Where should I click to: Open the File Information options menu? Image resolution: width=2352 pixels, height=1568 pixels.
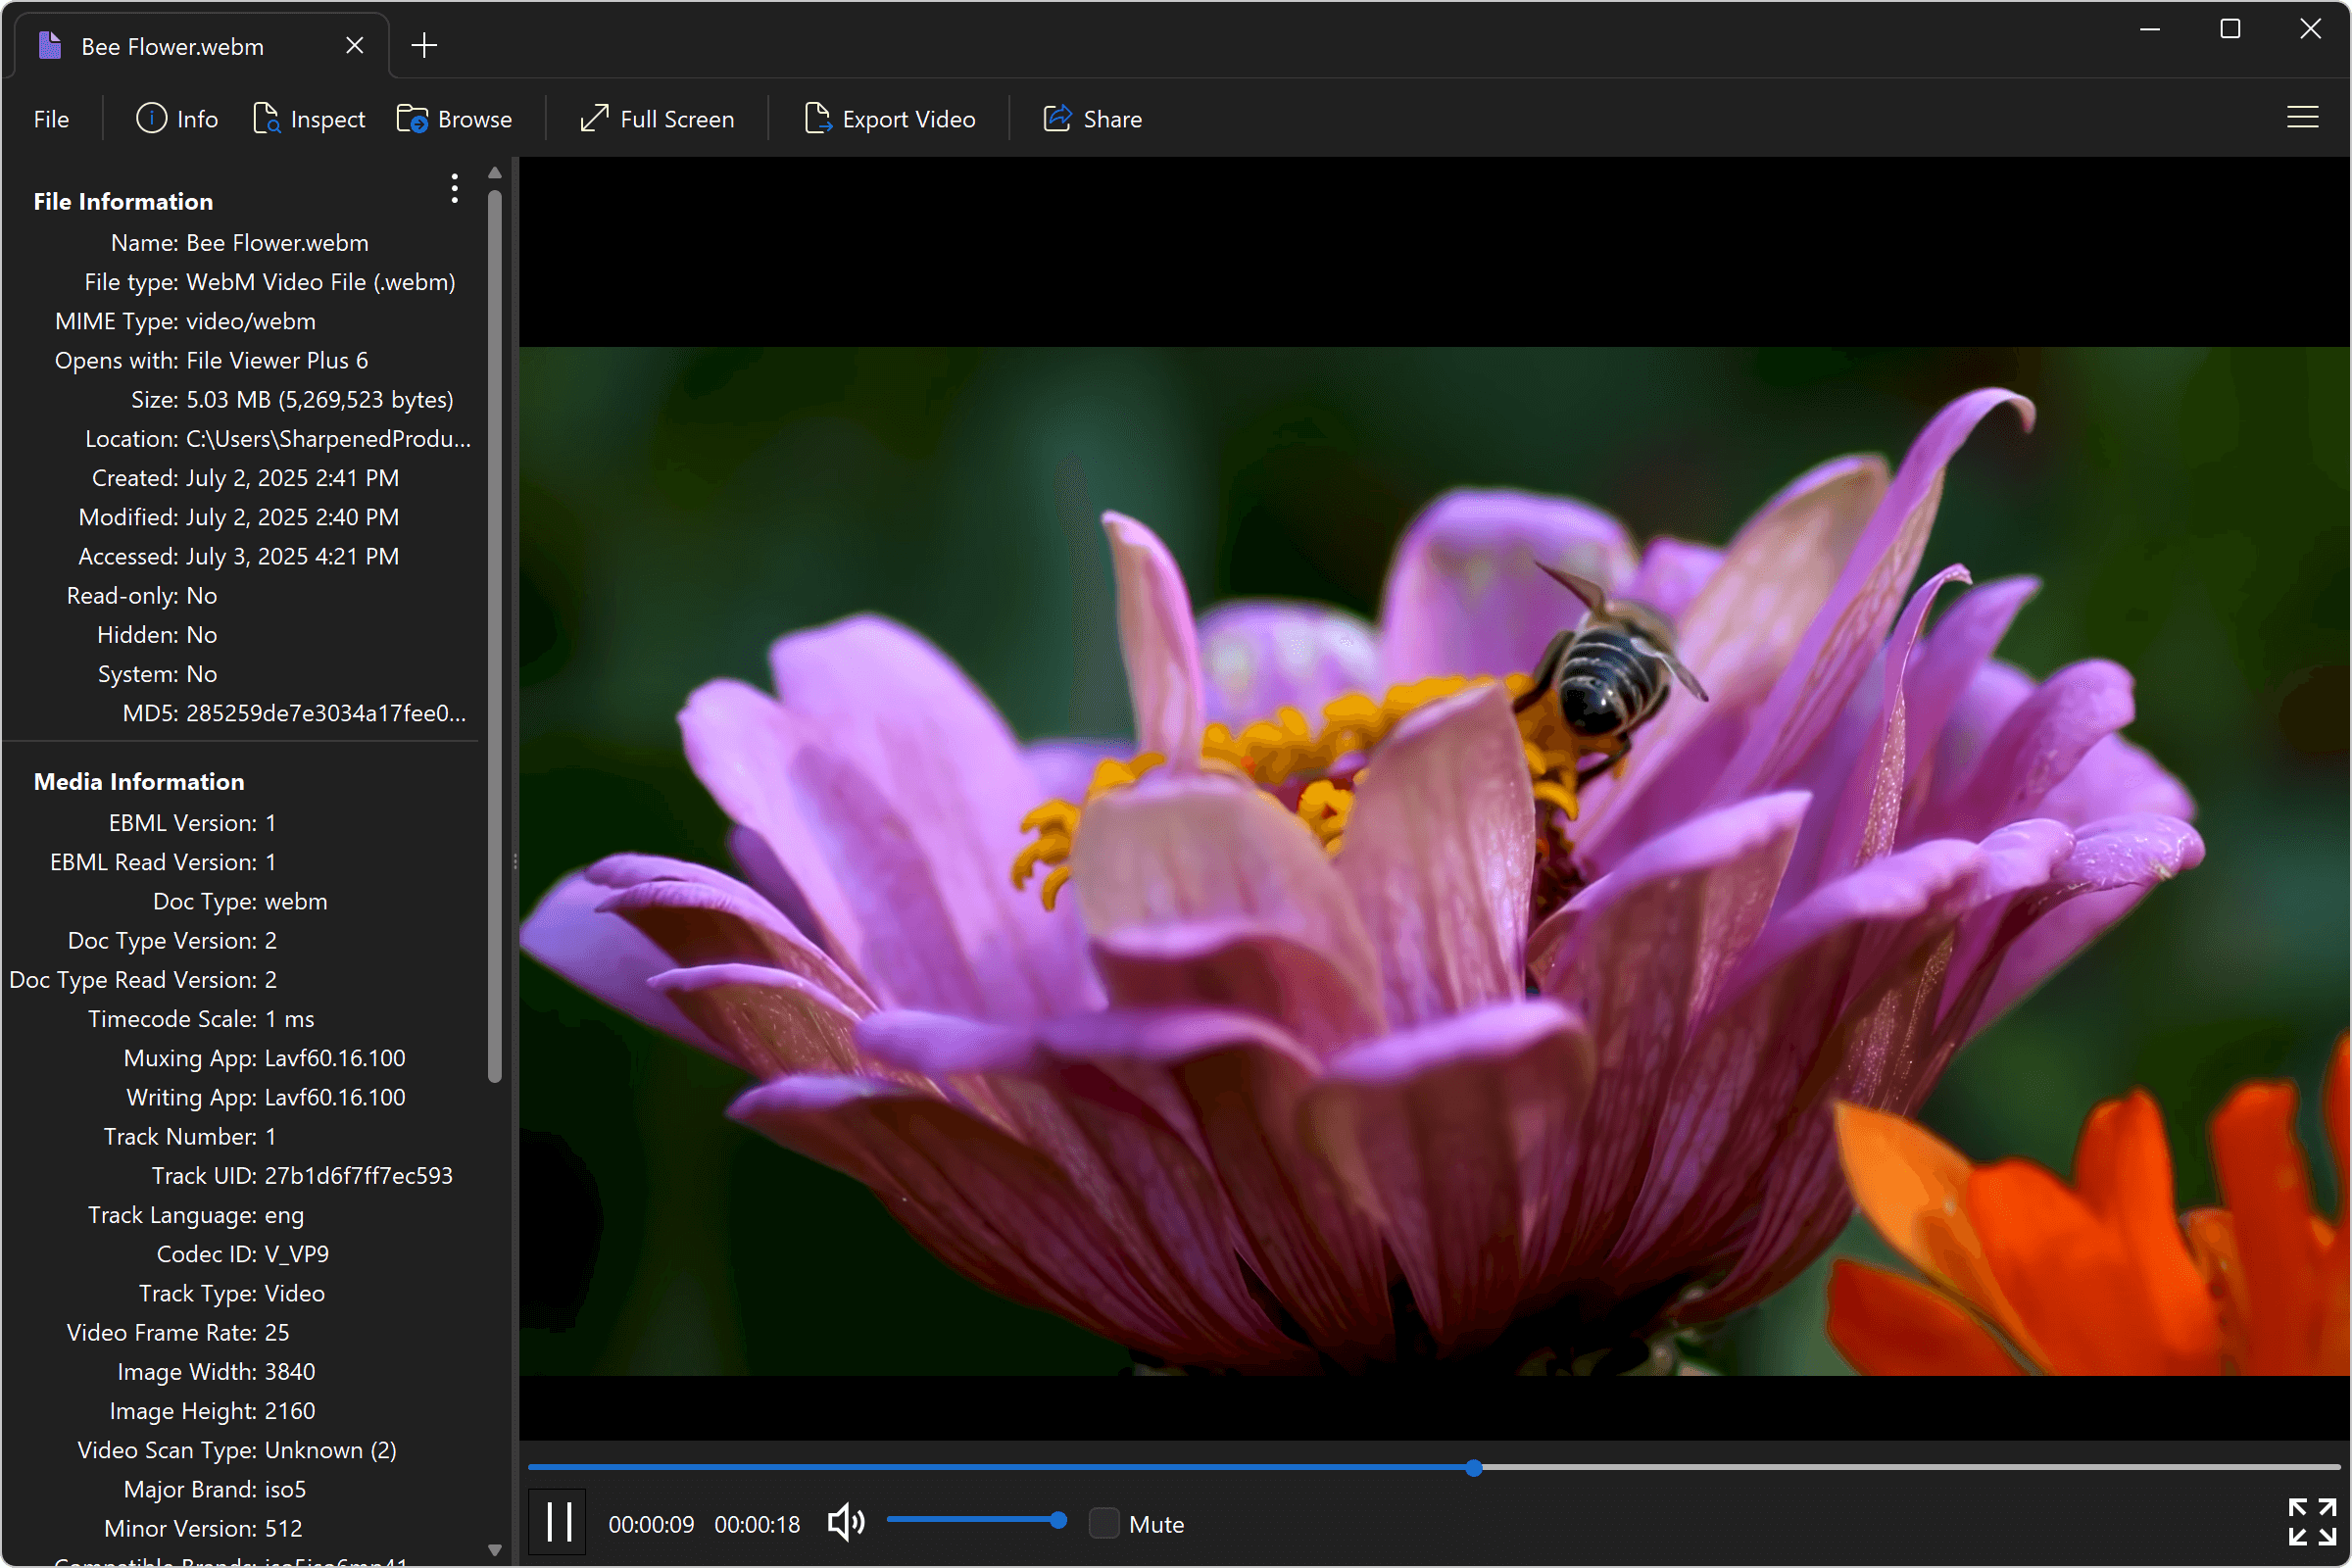pos(454,188)
